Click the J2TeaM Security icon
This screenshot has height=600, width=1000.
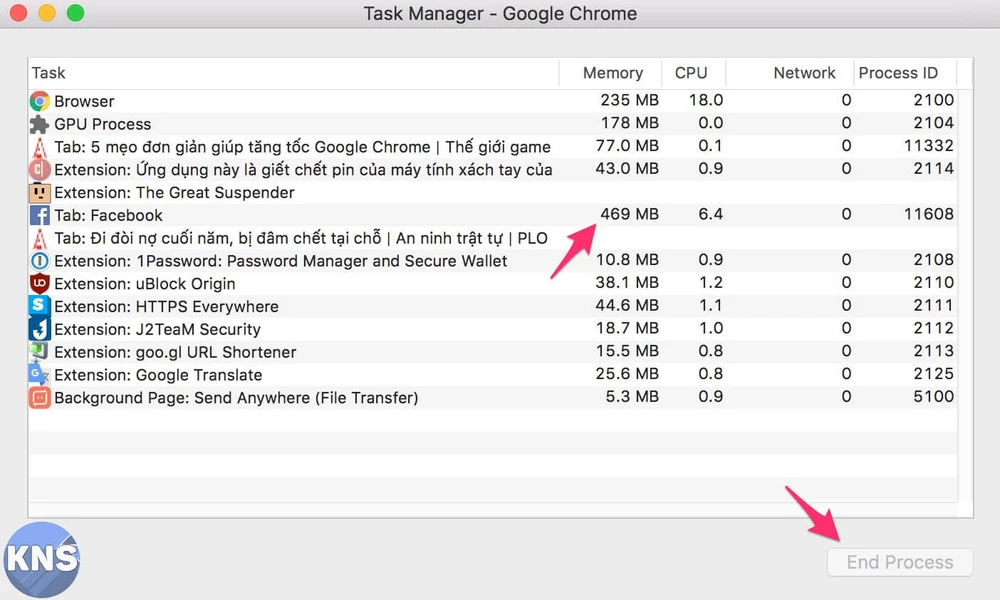[x=39, y=329]
